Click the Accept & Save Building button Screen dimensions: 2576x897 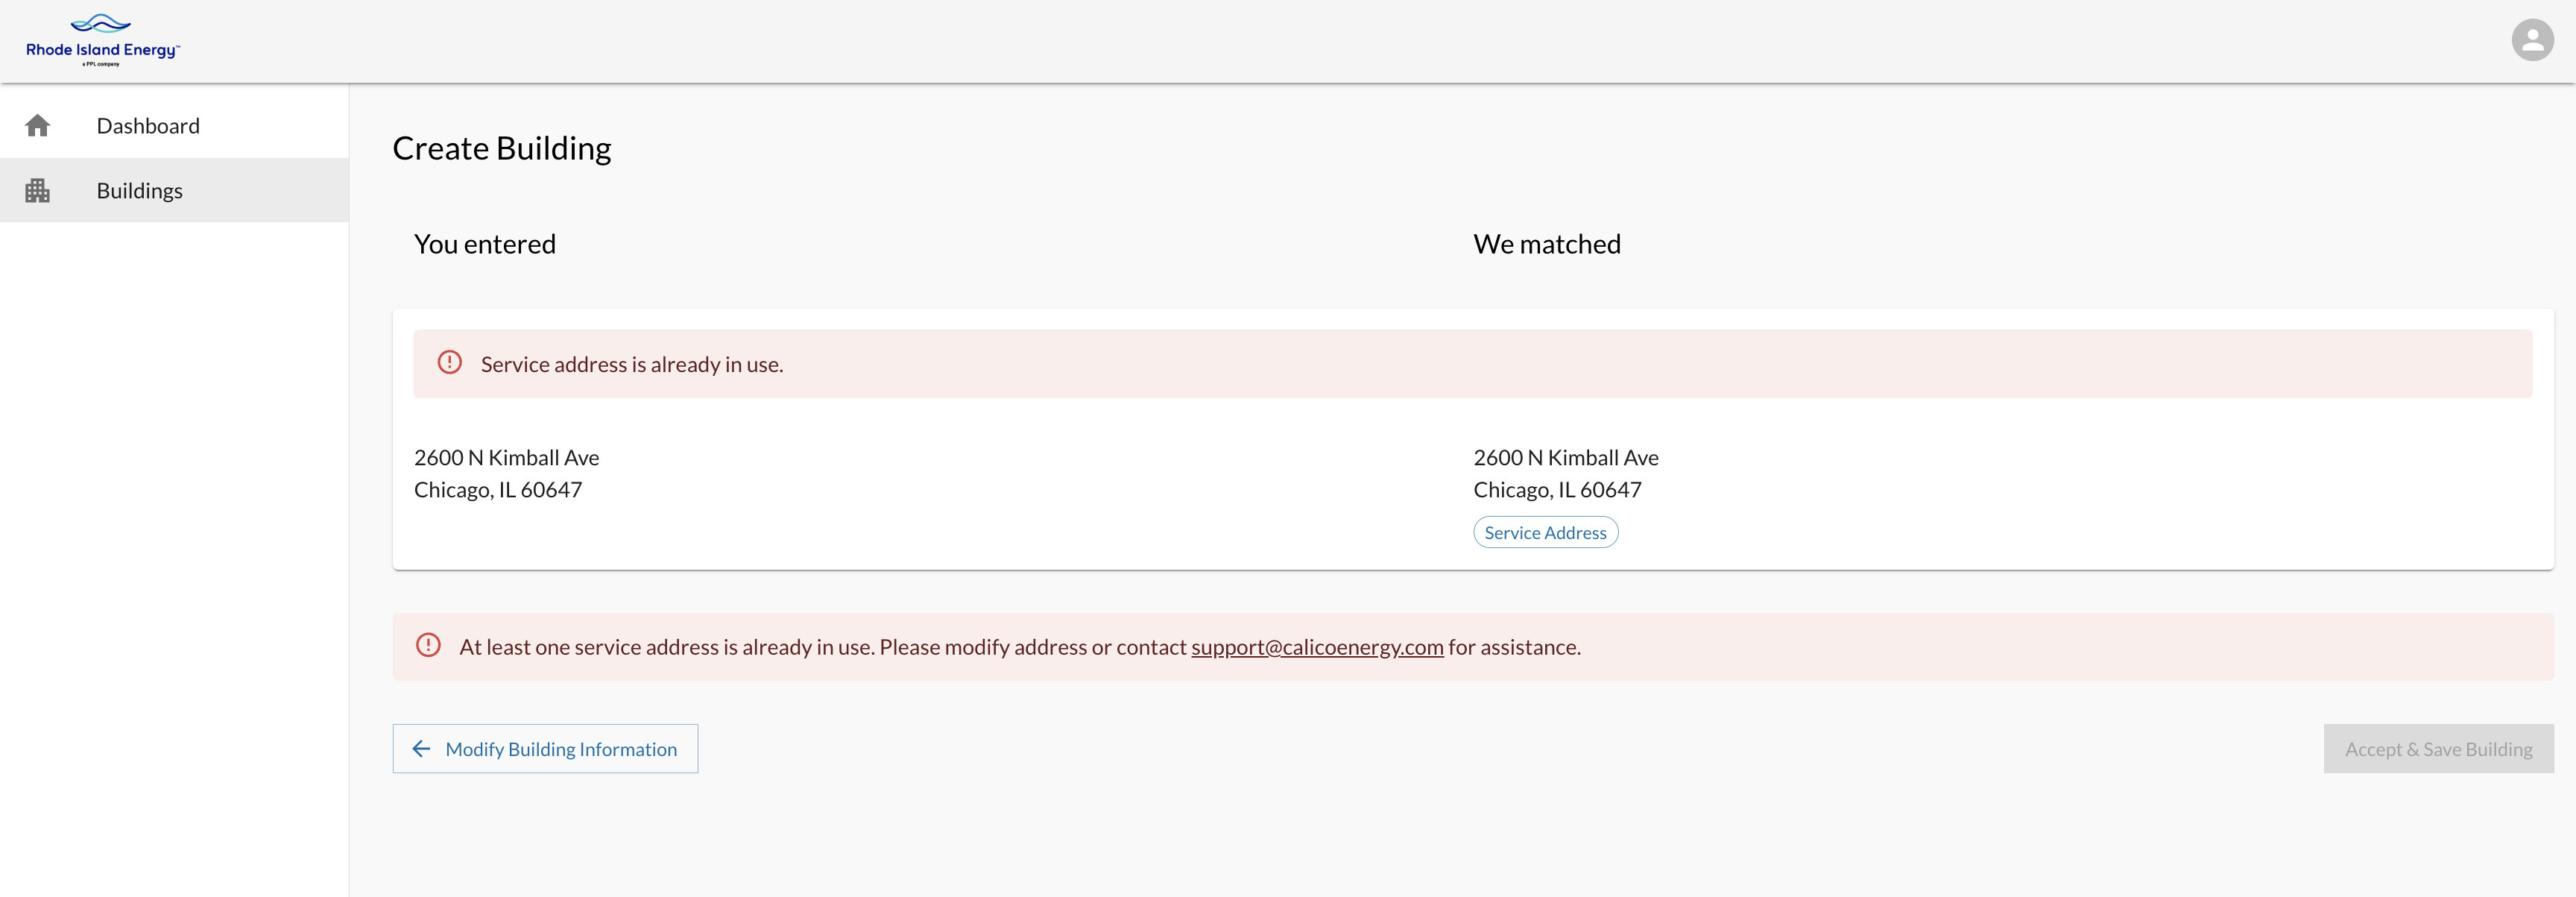pyautogui.click(x=2438, y=749)
